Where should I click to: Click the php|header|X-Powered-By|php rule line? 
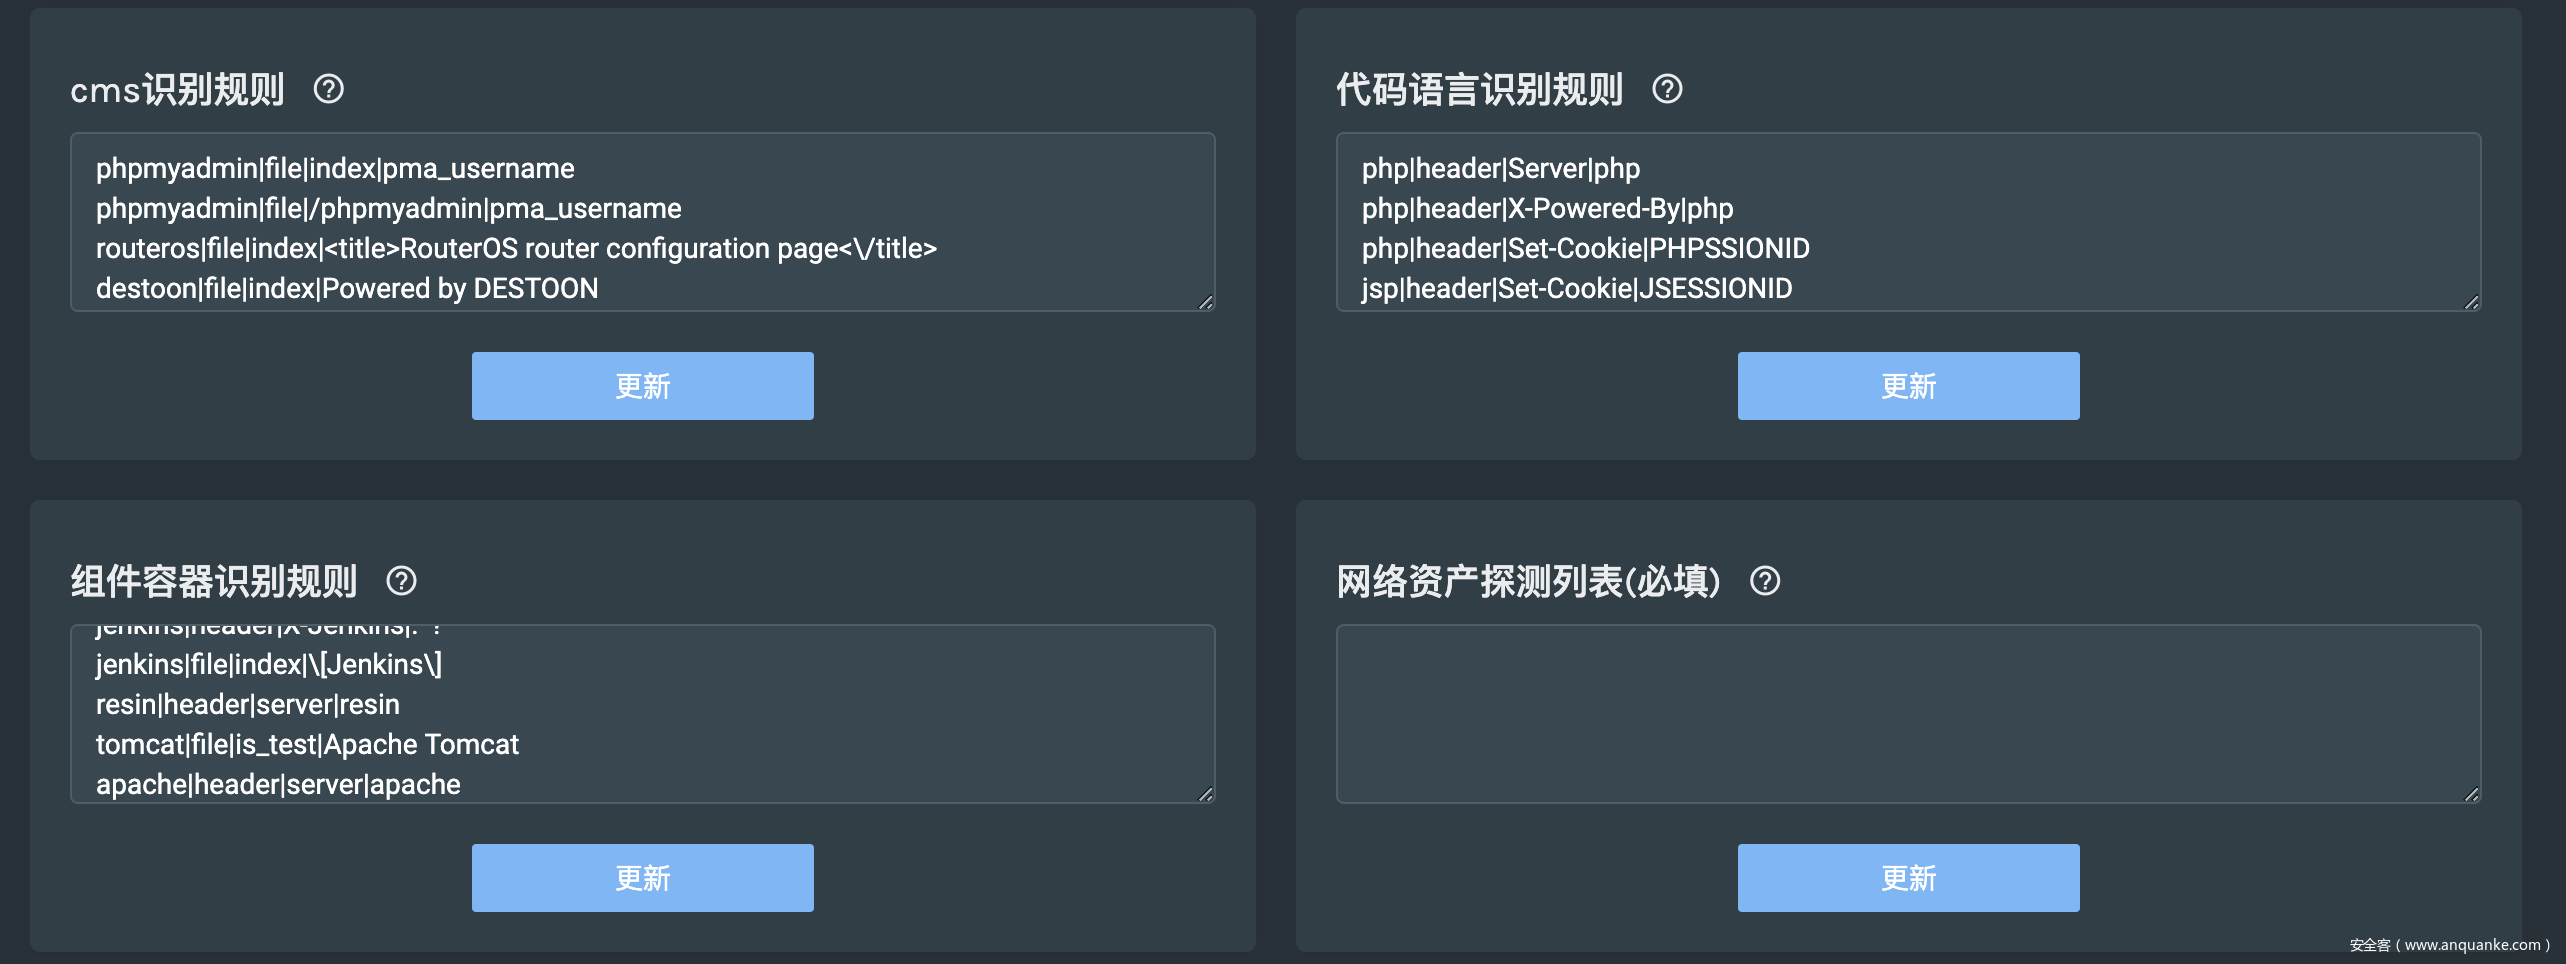1547,209
